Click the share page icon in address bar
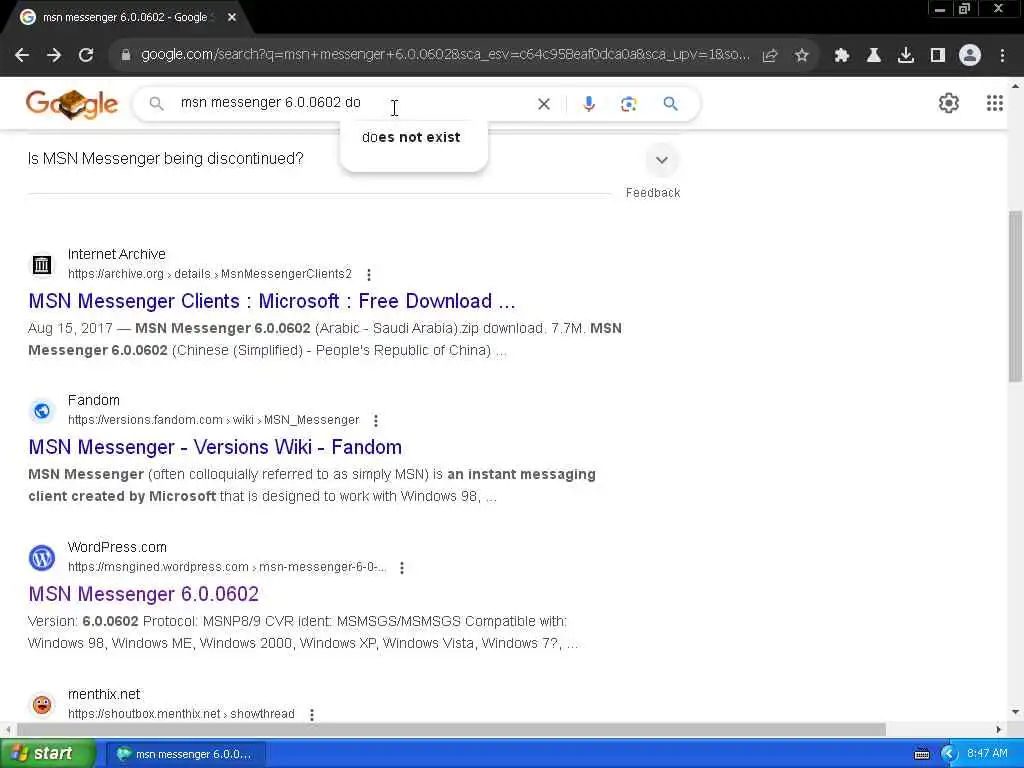The width and height of the screenshot is (1024, 768). (x=770, y=56)
